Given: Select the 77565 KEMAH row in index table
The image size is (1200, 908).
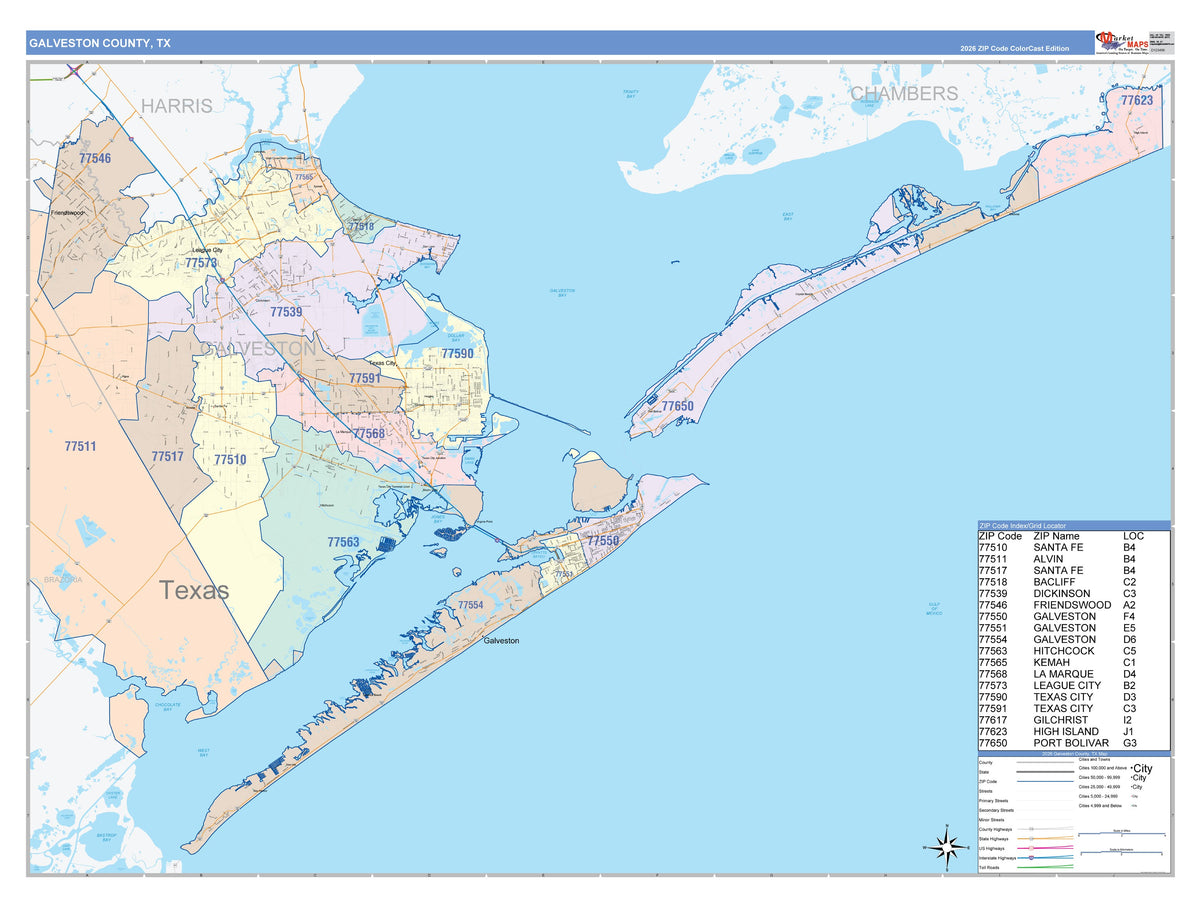Looking at the screenshot, I should tap(1073, 662).
